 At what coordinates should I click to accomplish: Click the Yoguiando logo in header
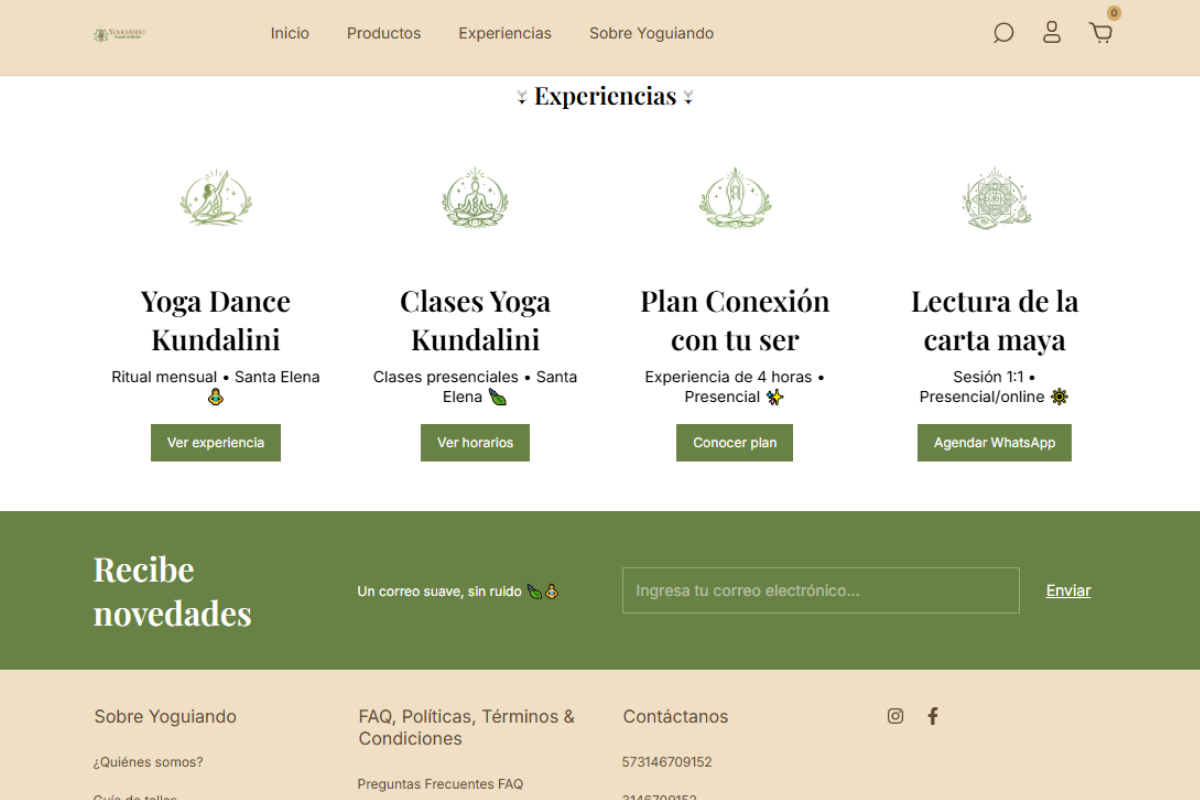click(119, 34)
